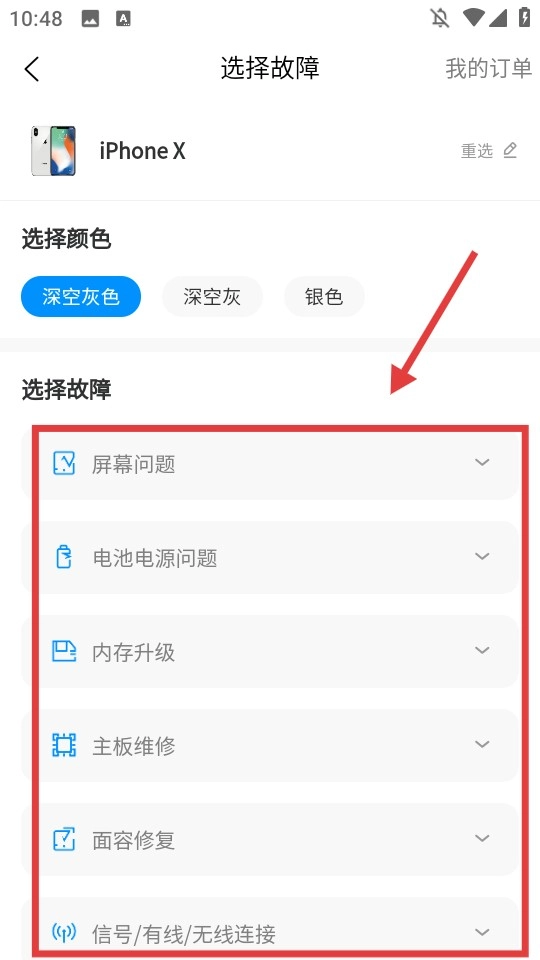Tap the back arrow icon
The height and width of the screenshot is (960, 540).
point(32,69)
